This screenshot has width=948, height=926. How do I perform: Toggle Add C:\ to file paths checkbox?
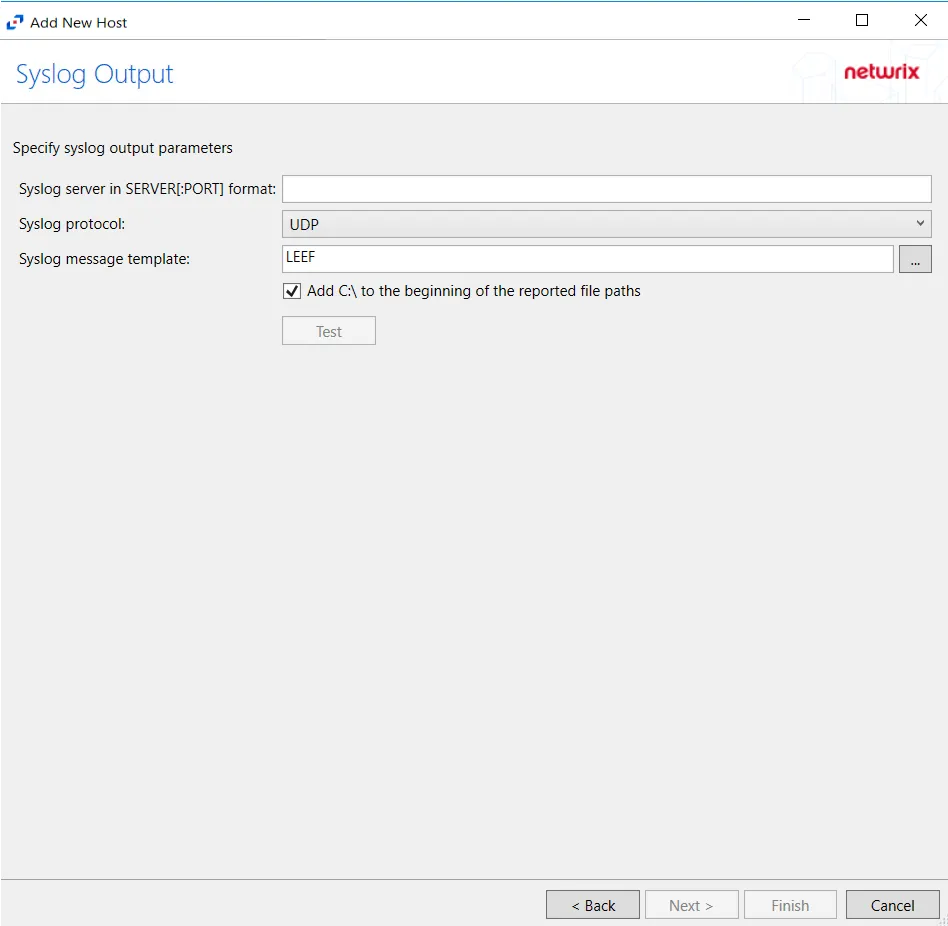(292, 291)
